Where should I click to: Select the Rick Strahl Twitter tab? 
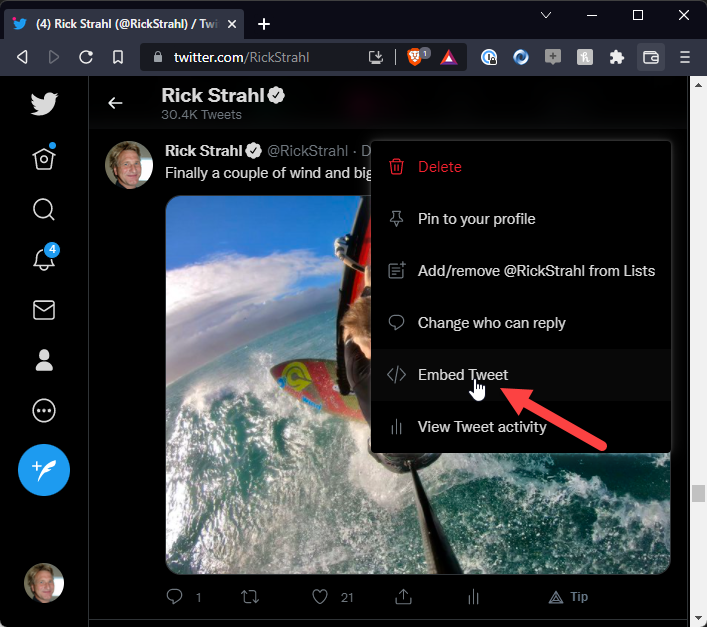(124, 24)
